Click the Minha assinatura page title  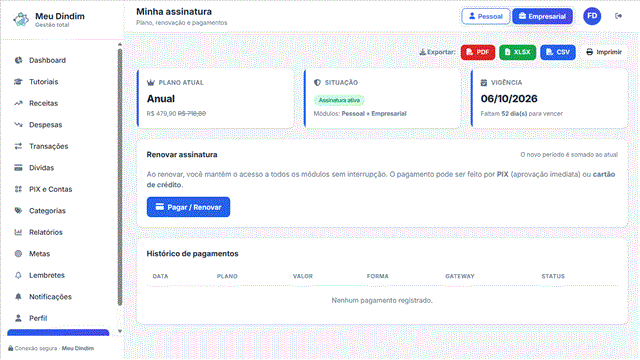click(x=174, y=11)
